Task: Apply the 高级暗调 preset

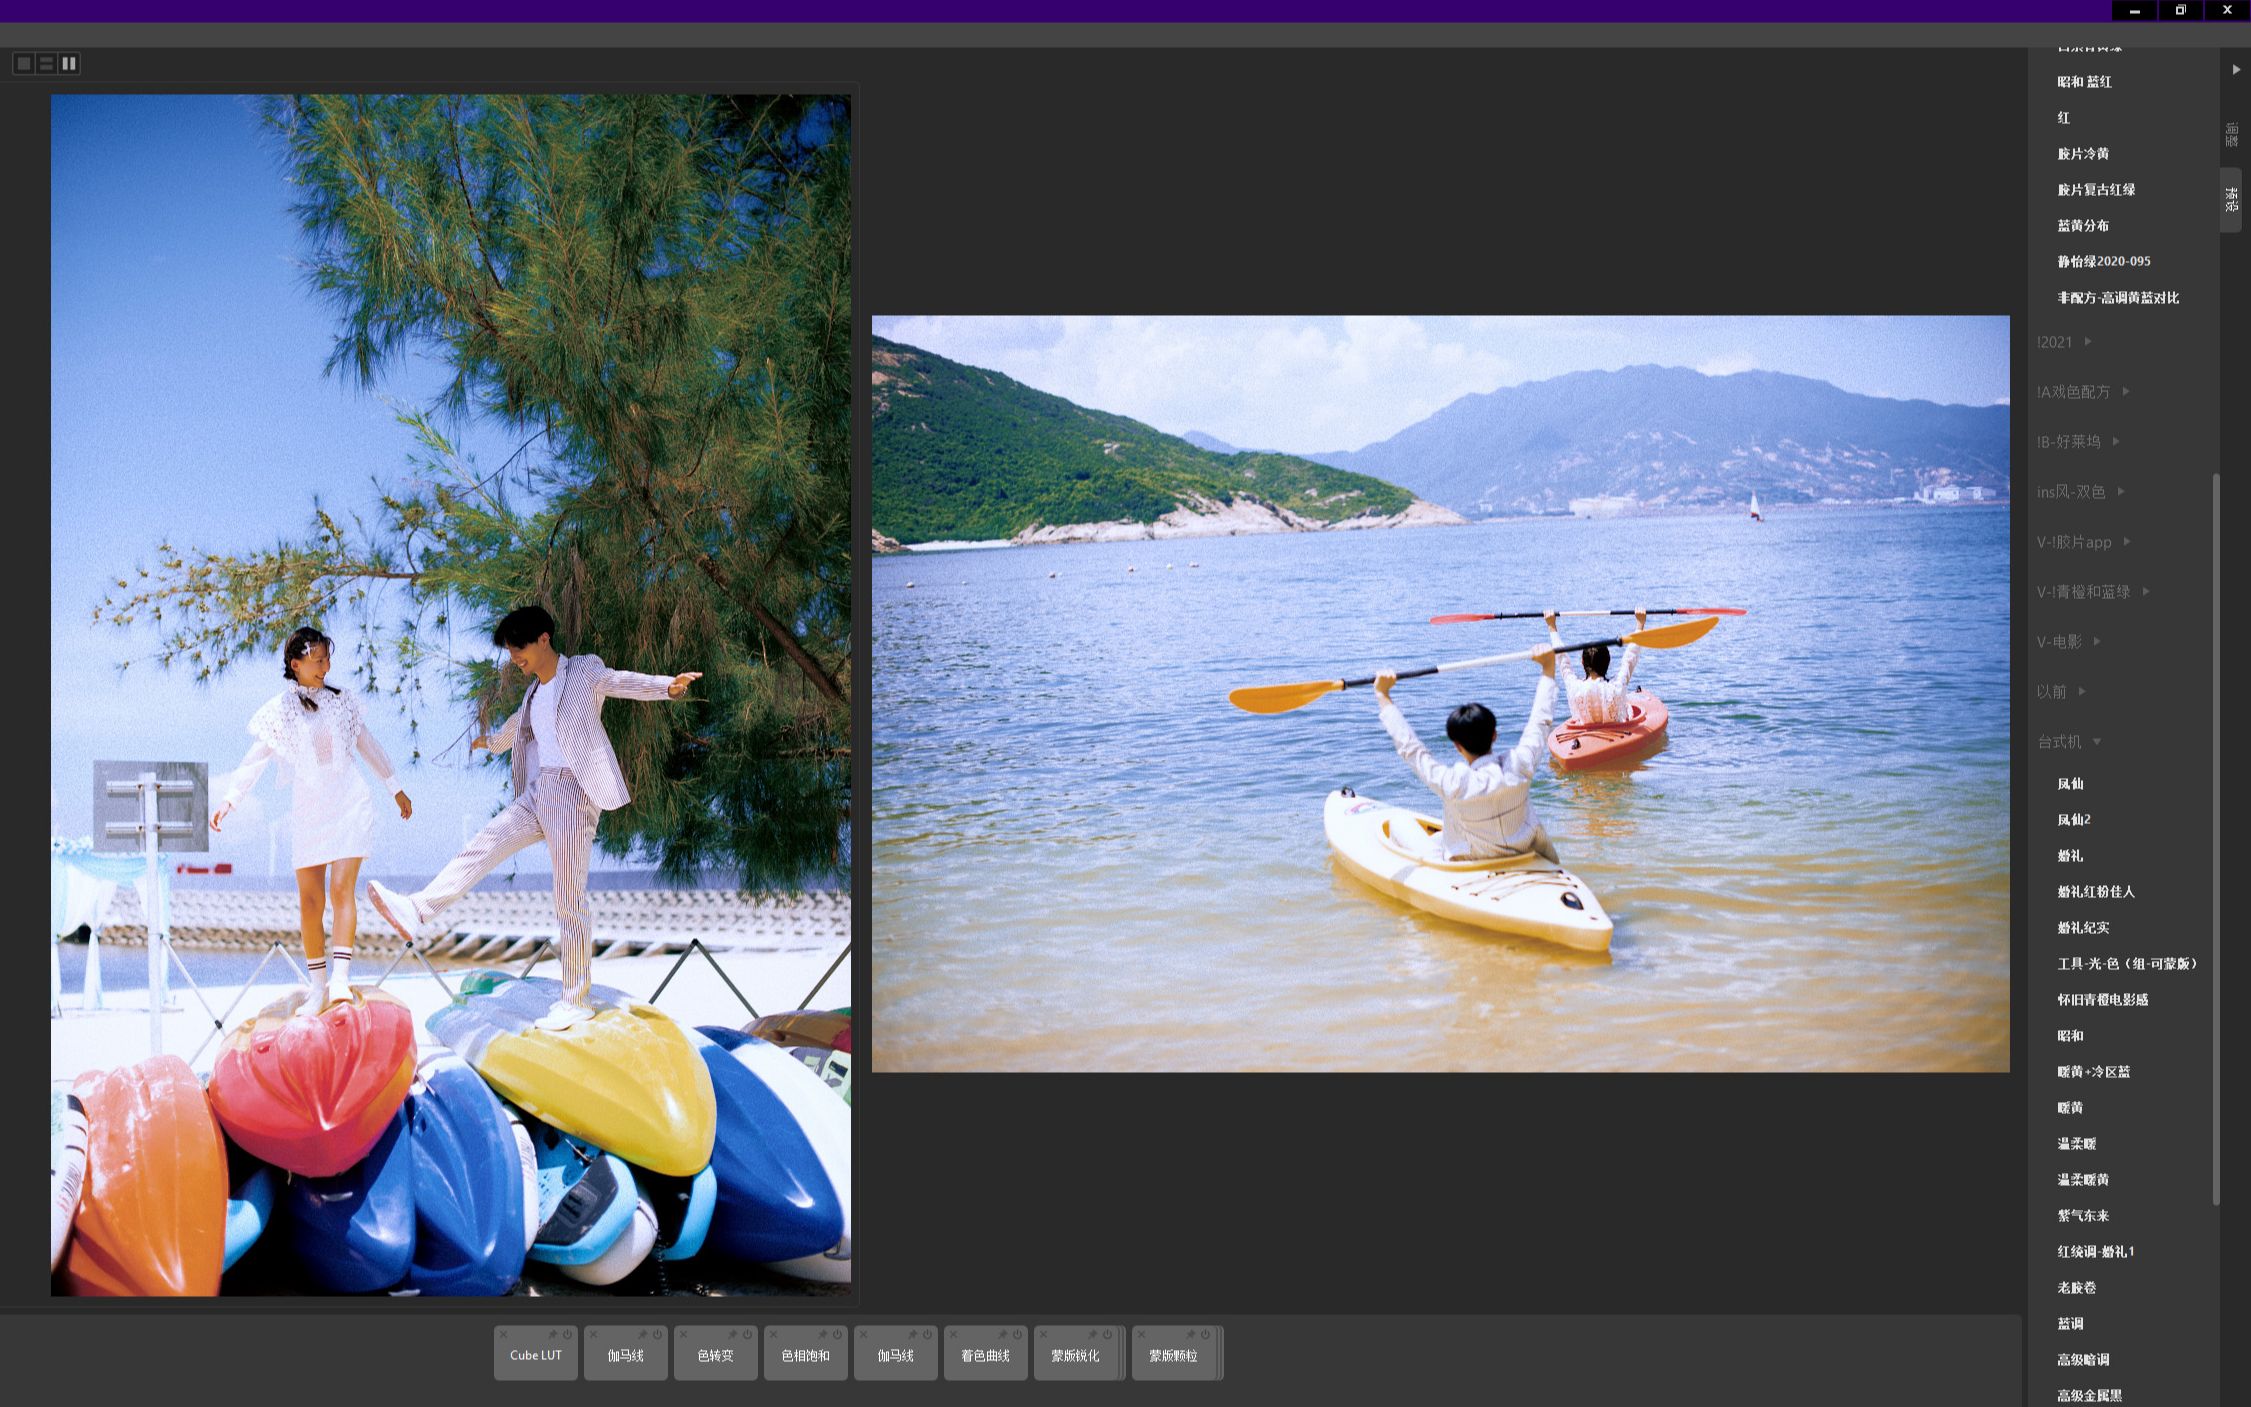Action: click(x=2083, y=1360)
